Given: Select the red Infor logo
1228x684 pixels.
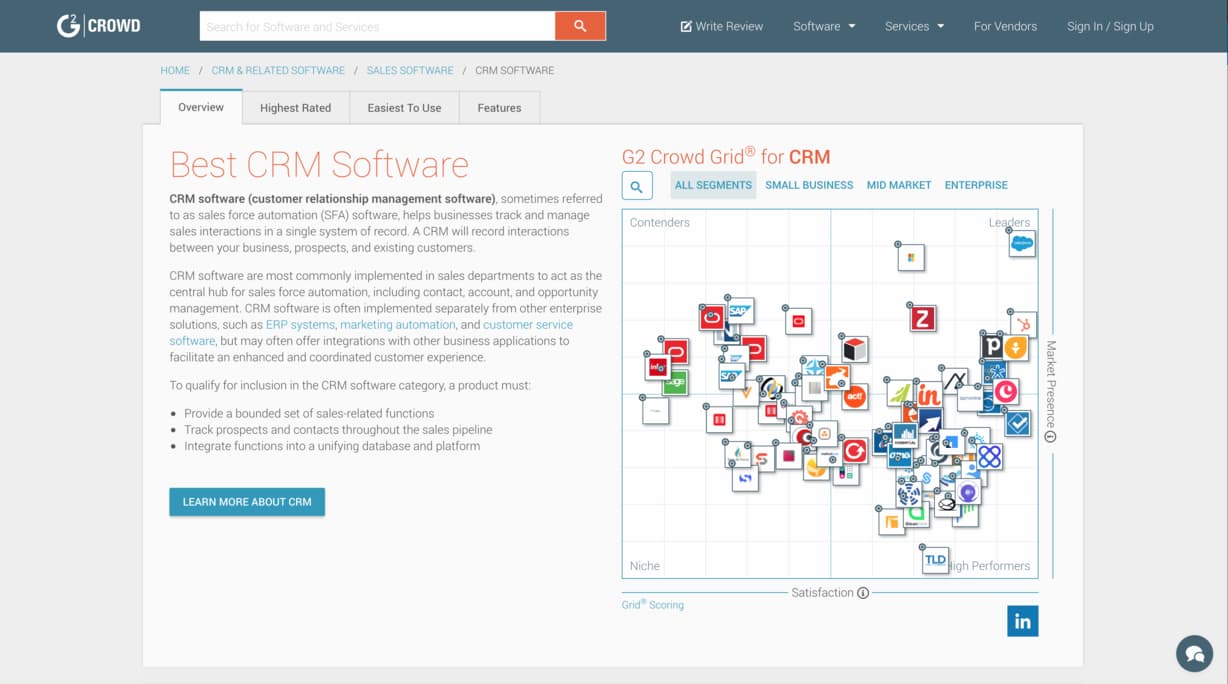Looking at the screenshot, I should tap(658, 367).
